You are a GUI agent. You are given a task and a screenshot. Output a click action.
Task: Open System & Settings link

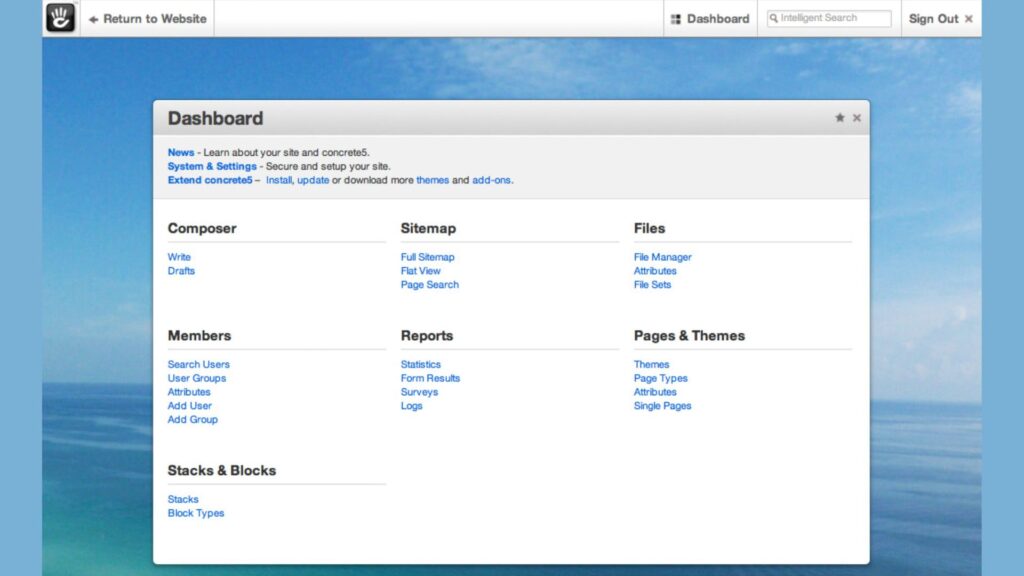[212, 166]
